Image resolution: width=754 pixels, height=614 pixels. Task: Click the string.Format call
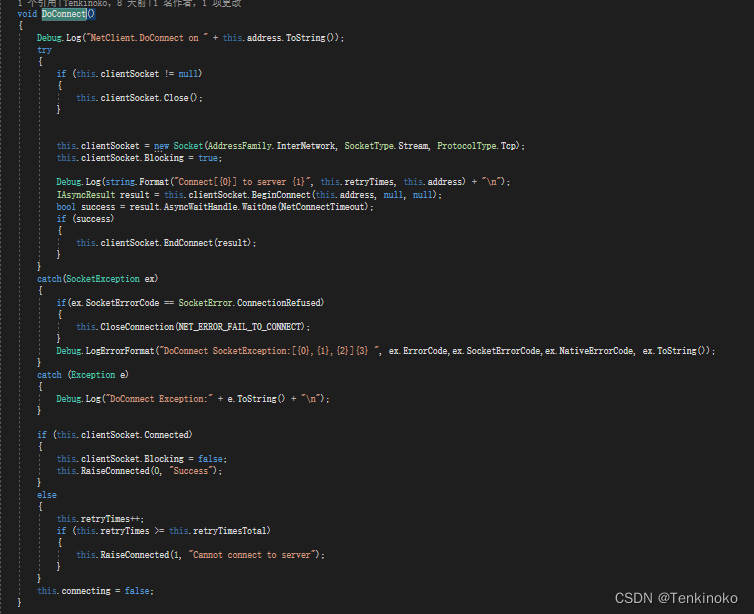point(137,182)
